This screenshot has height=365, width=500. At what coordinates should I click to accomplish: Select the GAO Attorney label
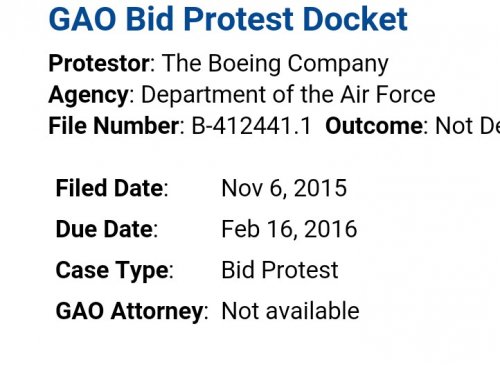point(129,312)
